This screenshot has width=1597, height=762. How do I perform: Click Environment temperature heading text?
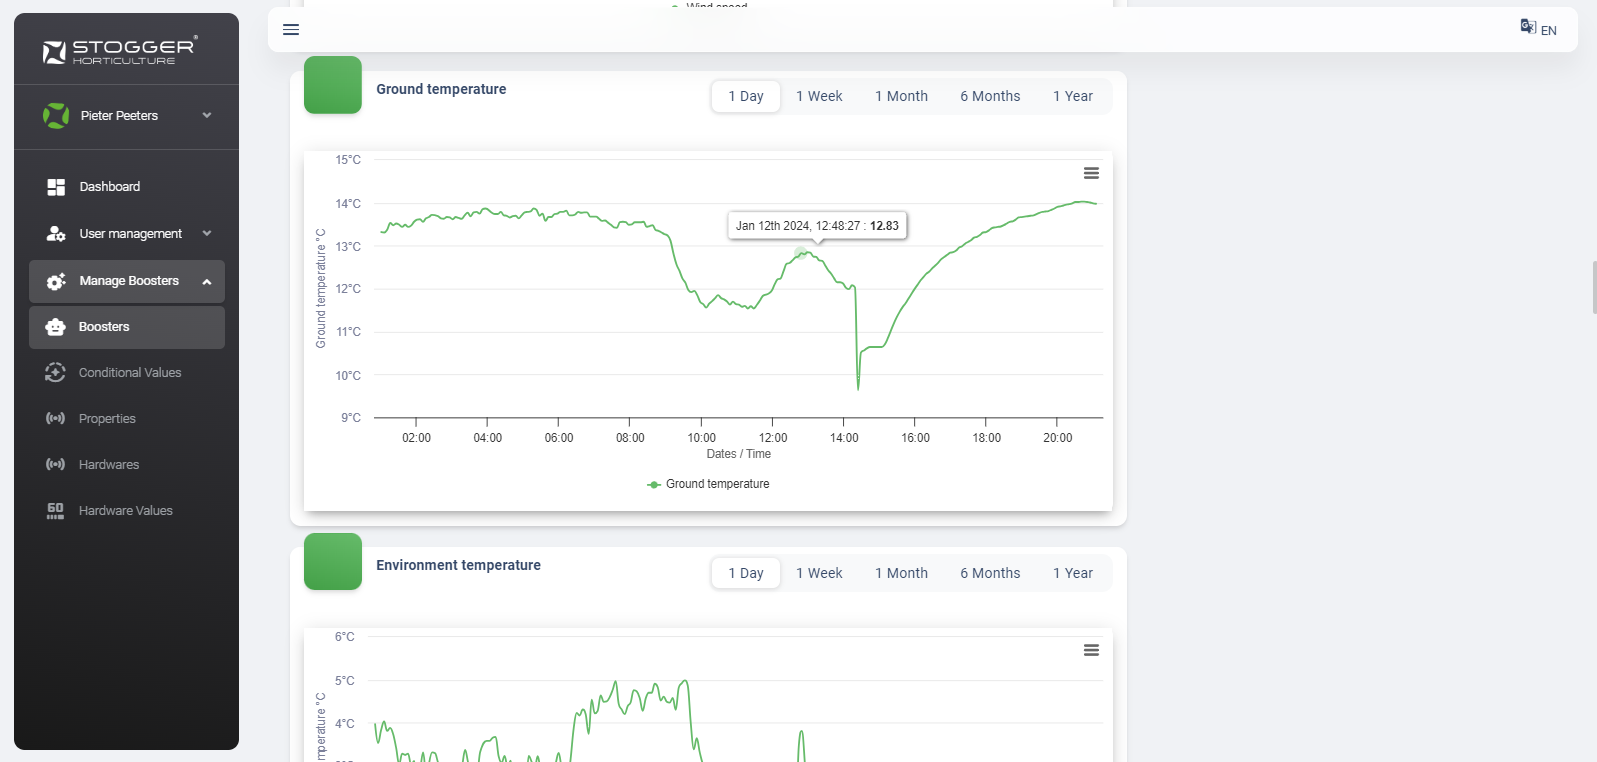458,565
